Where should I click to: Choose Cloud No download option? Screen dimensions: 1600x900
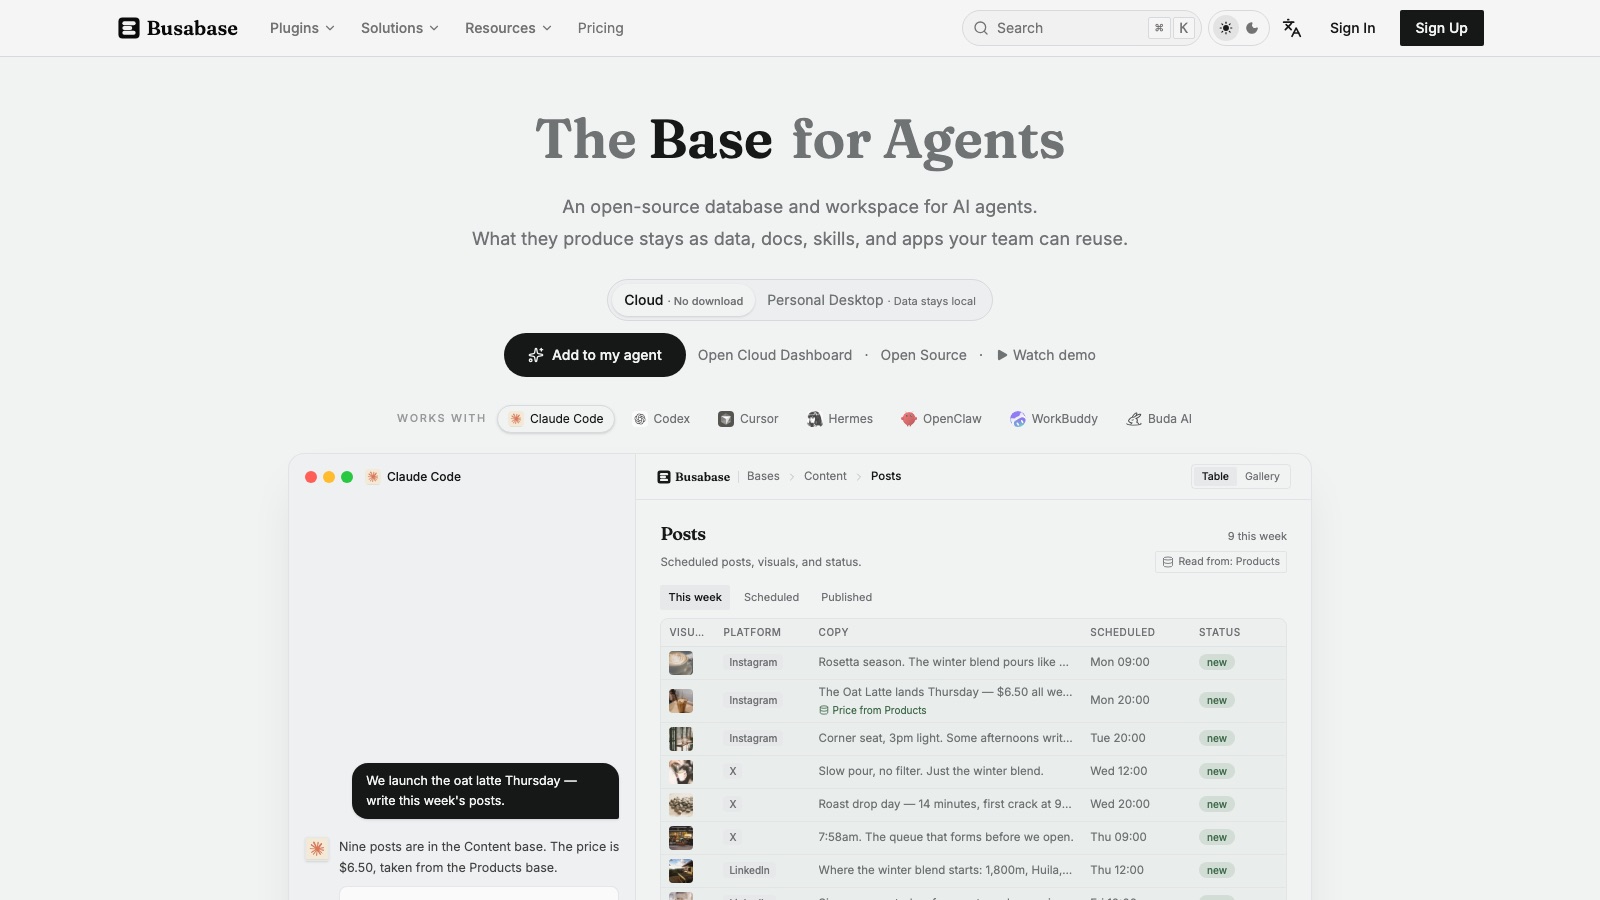pyautogui.click(x=684, y=300)
